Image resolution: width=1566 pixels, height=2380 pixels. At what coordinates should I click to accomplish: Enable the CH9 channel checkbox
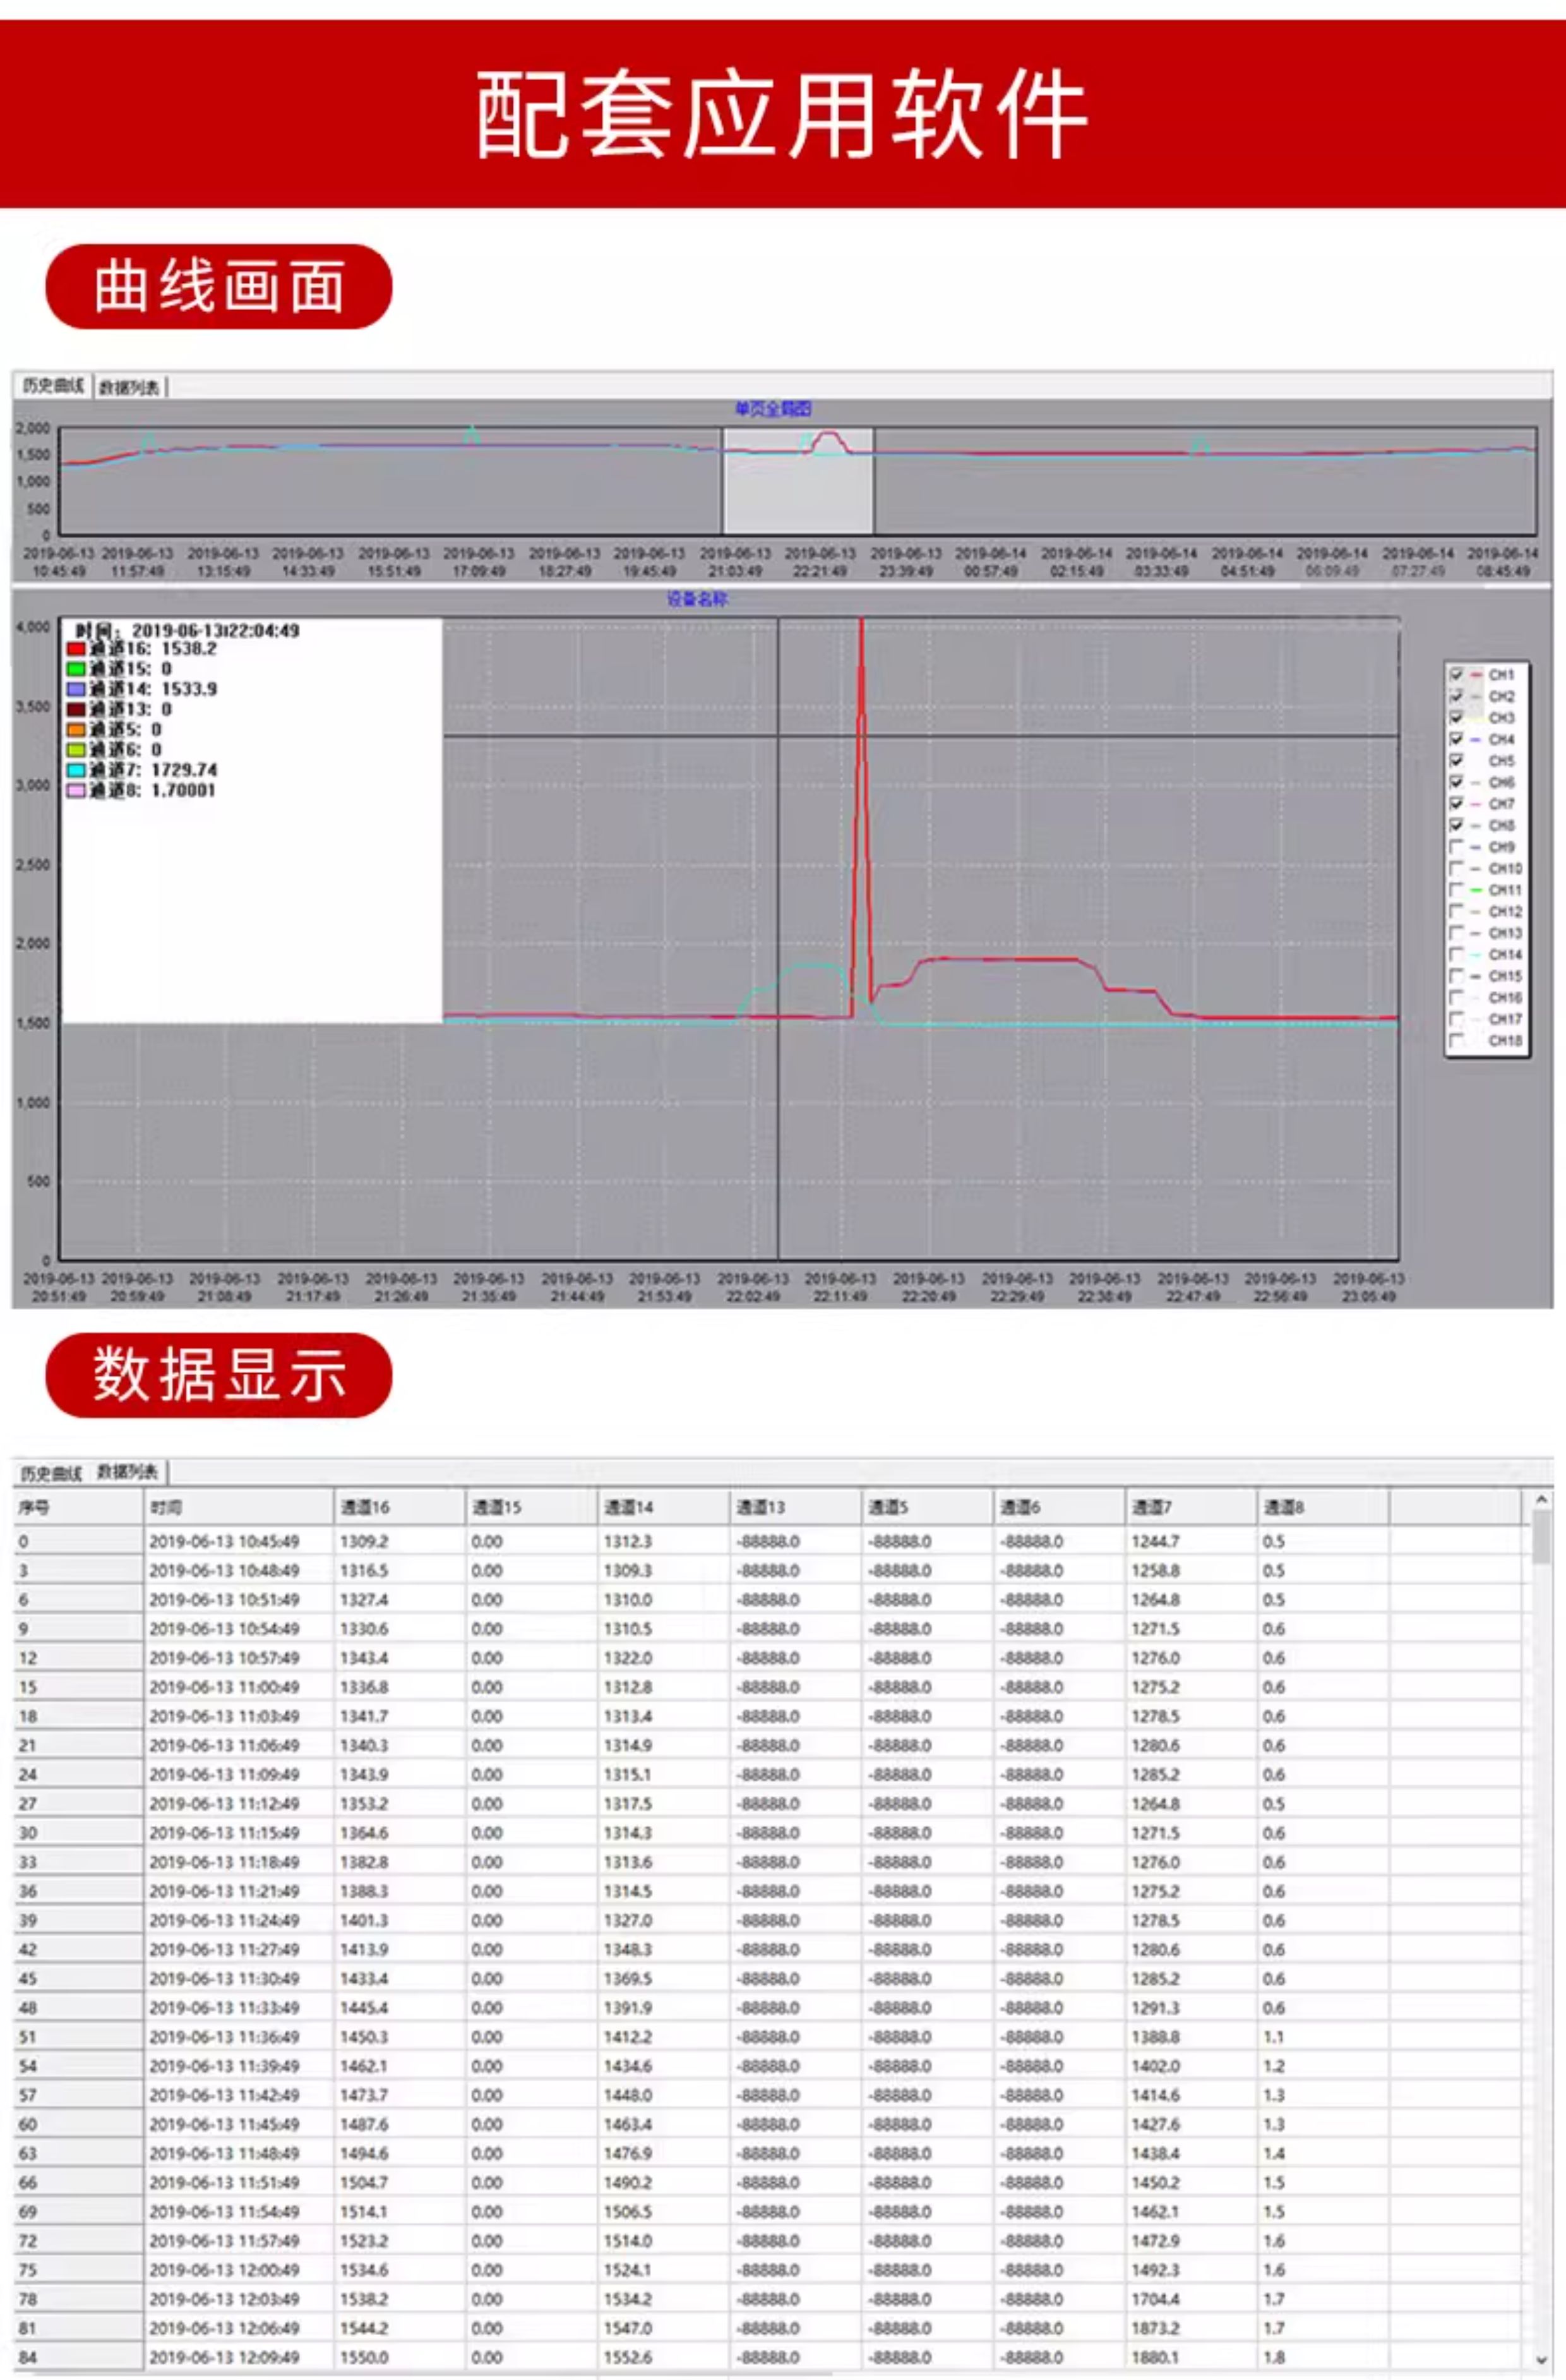click(x=1456, y=847)
